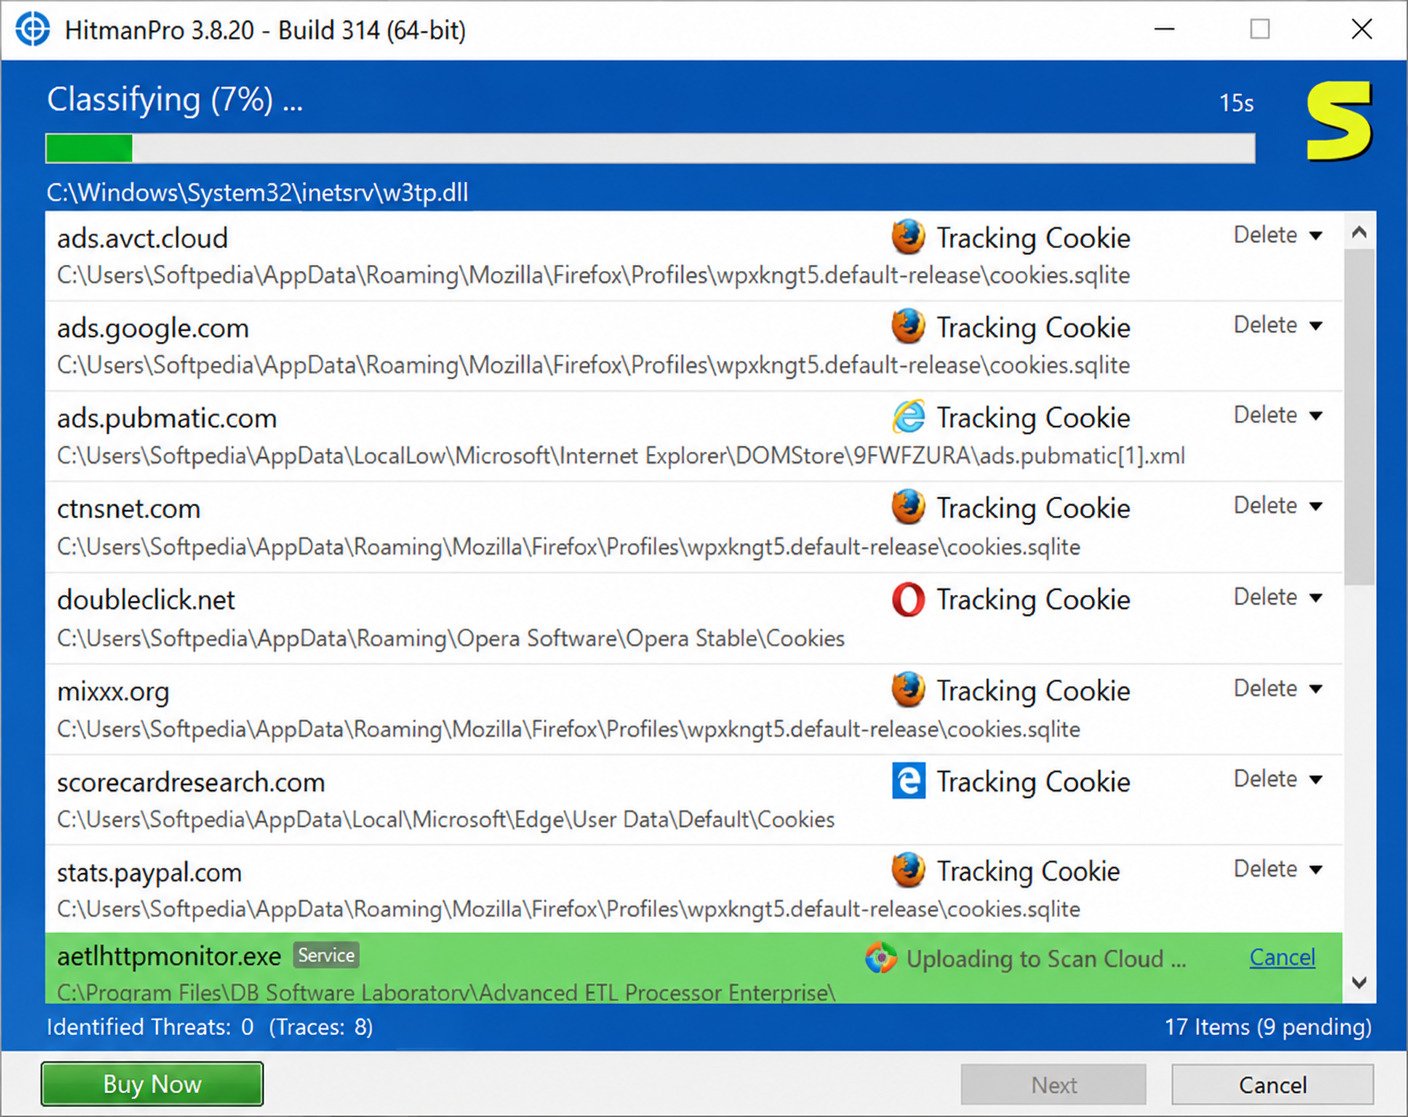The height and width of the screenshot is (1117, 1408).
Task: Select the ctnsnet.com entry name
Action: 129,508
